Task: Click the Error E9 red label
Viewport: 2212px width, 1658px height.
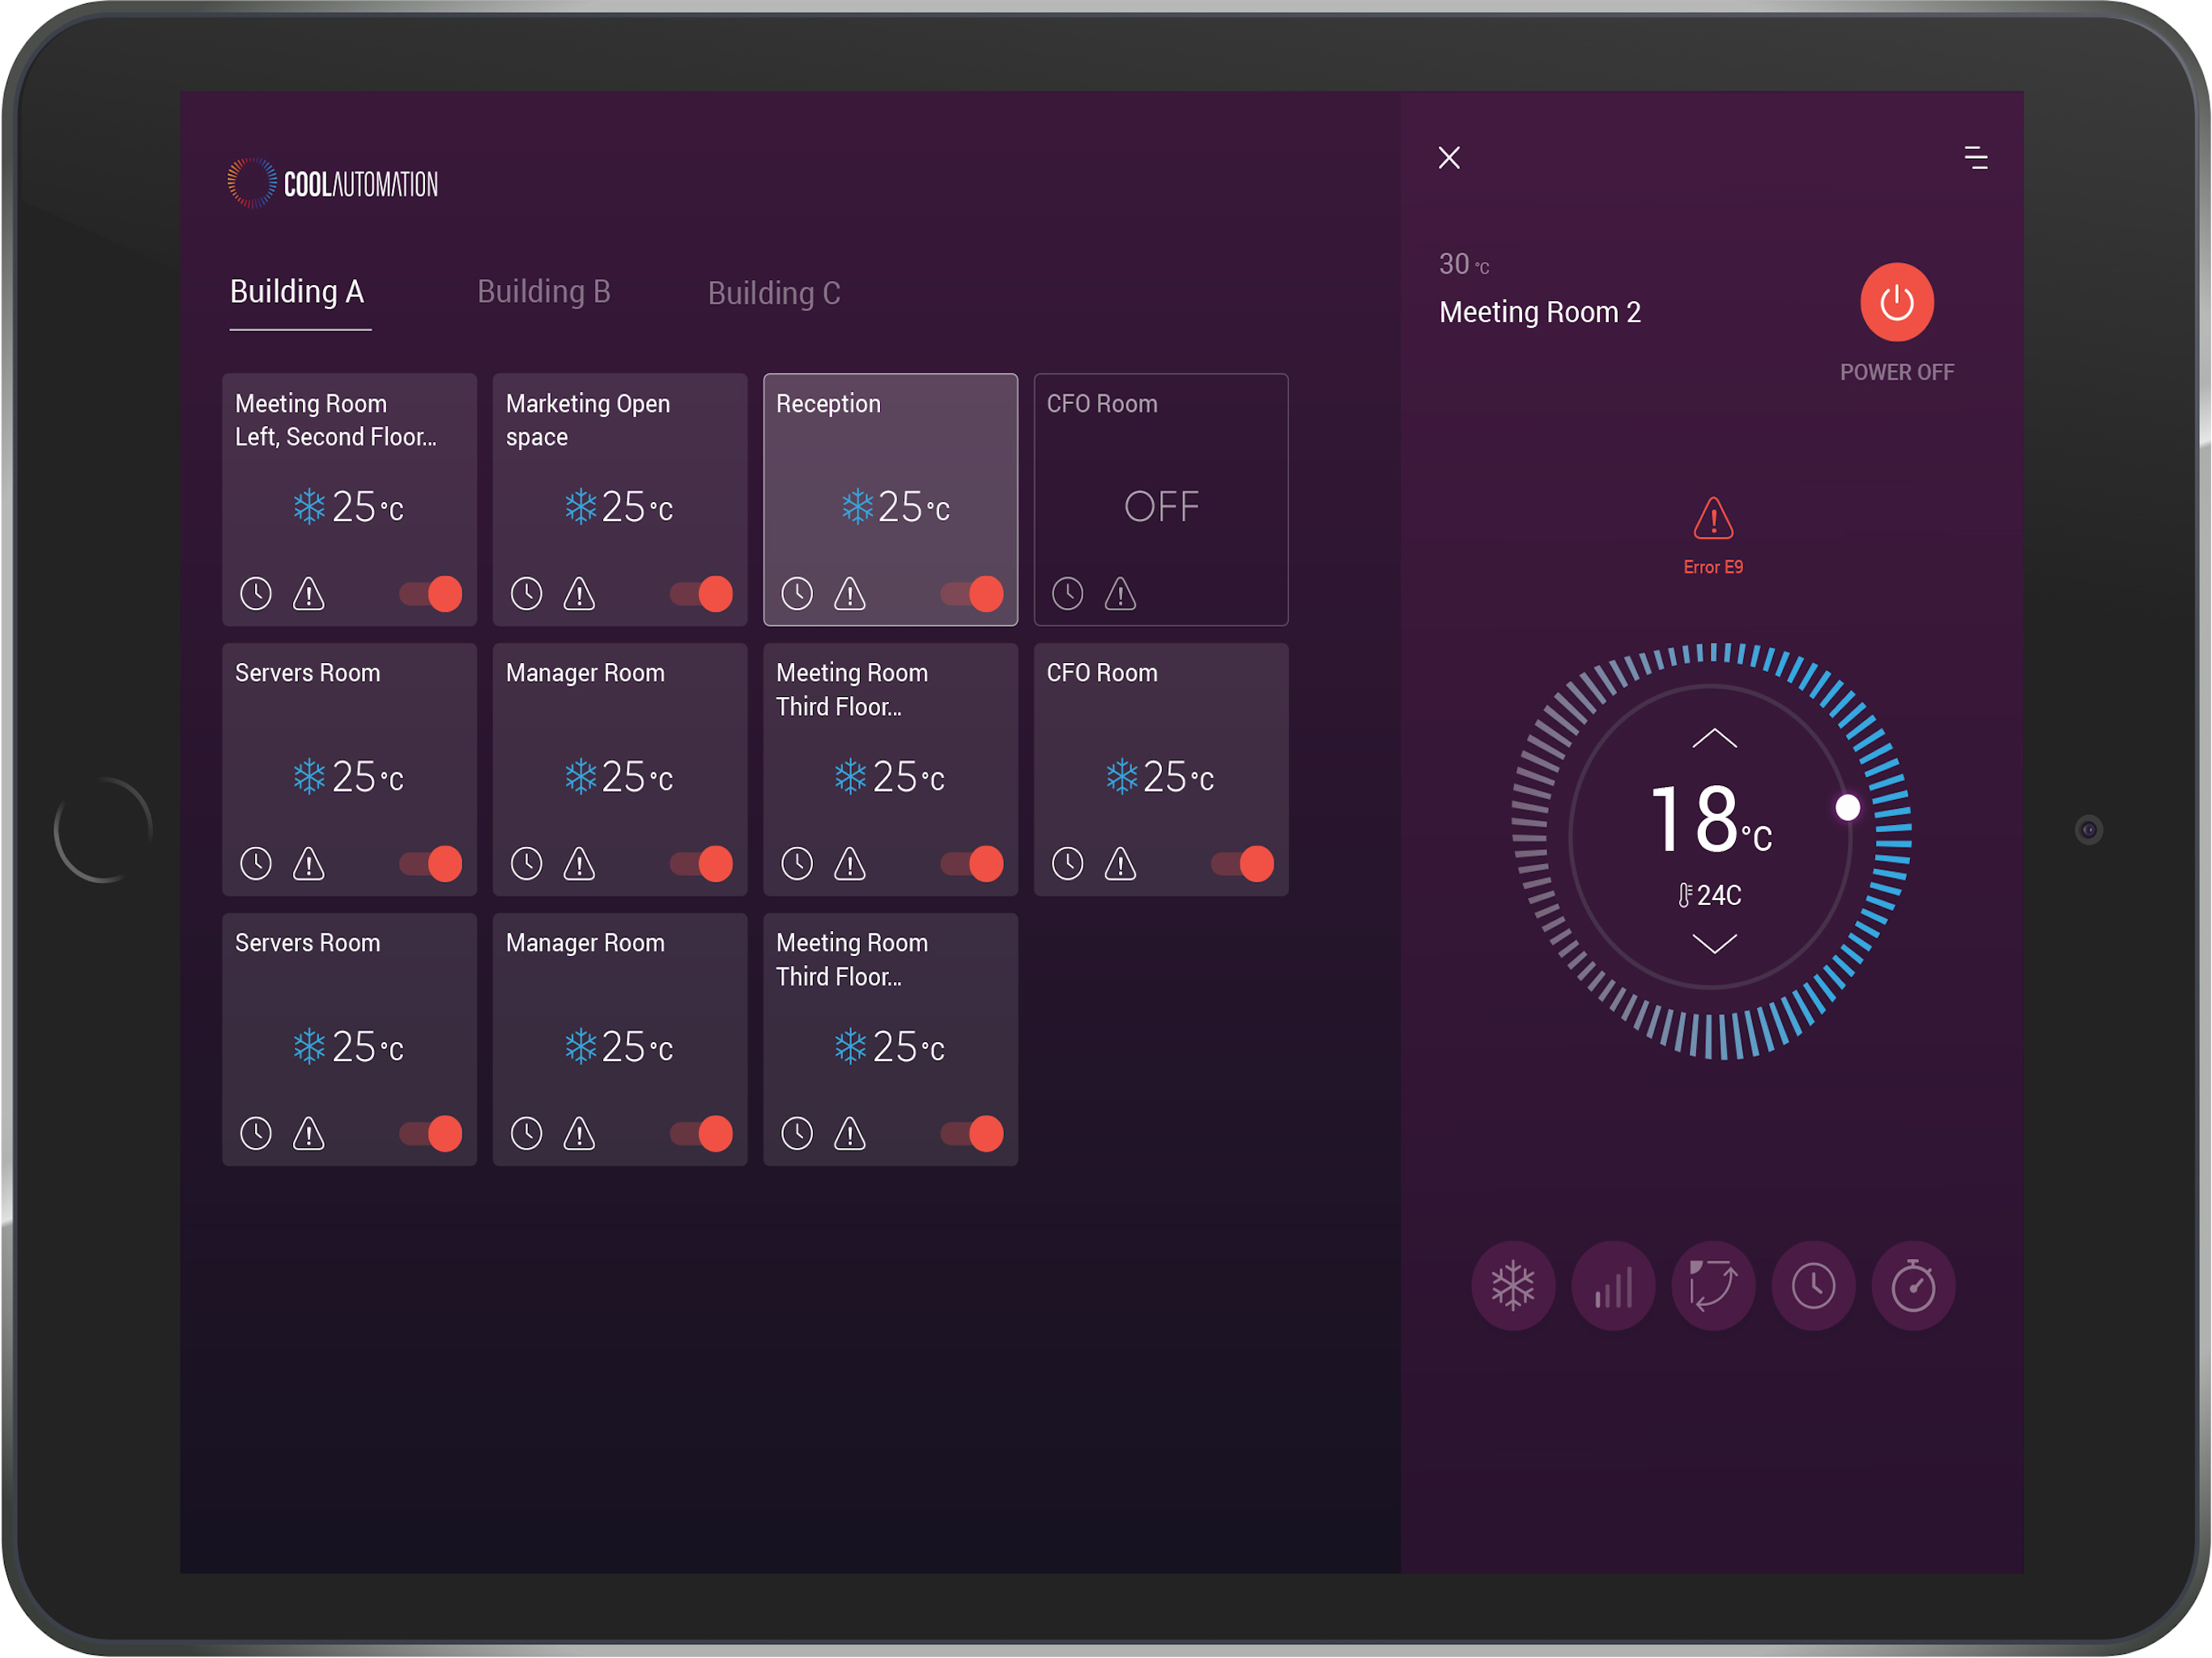Action: point(1713,567)
